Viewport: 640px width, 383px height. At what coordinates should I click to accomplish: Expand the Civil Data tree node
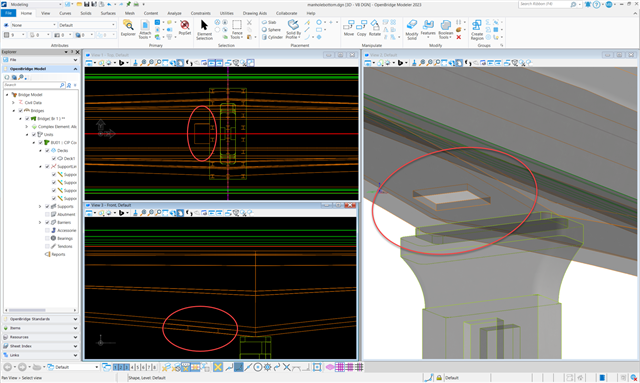(x=13, y=102)
